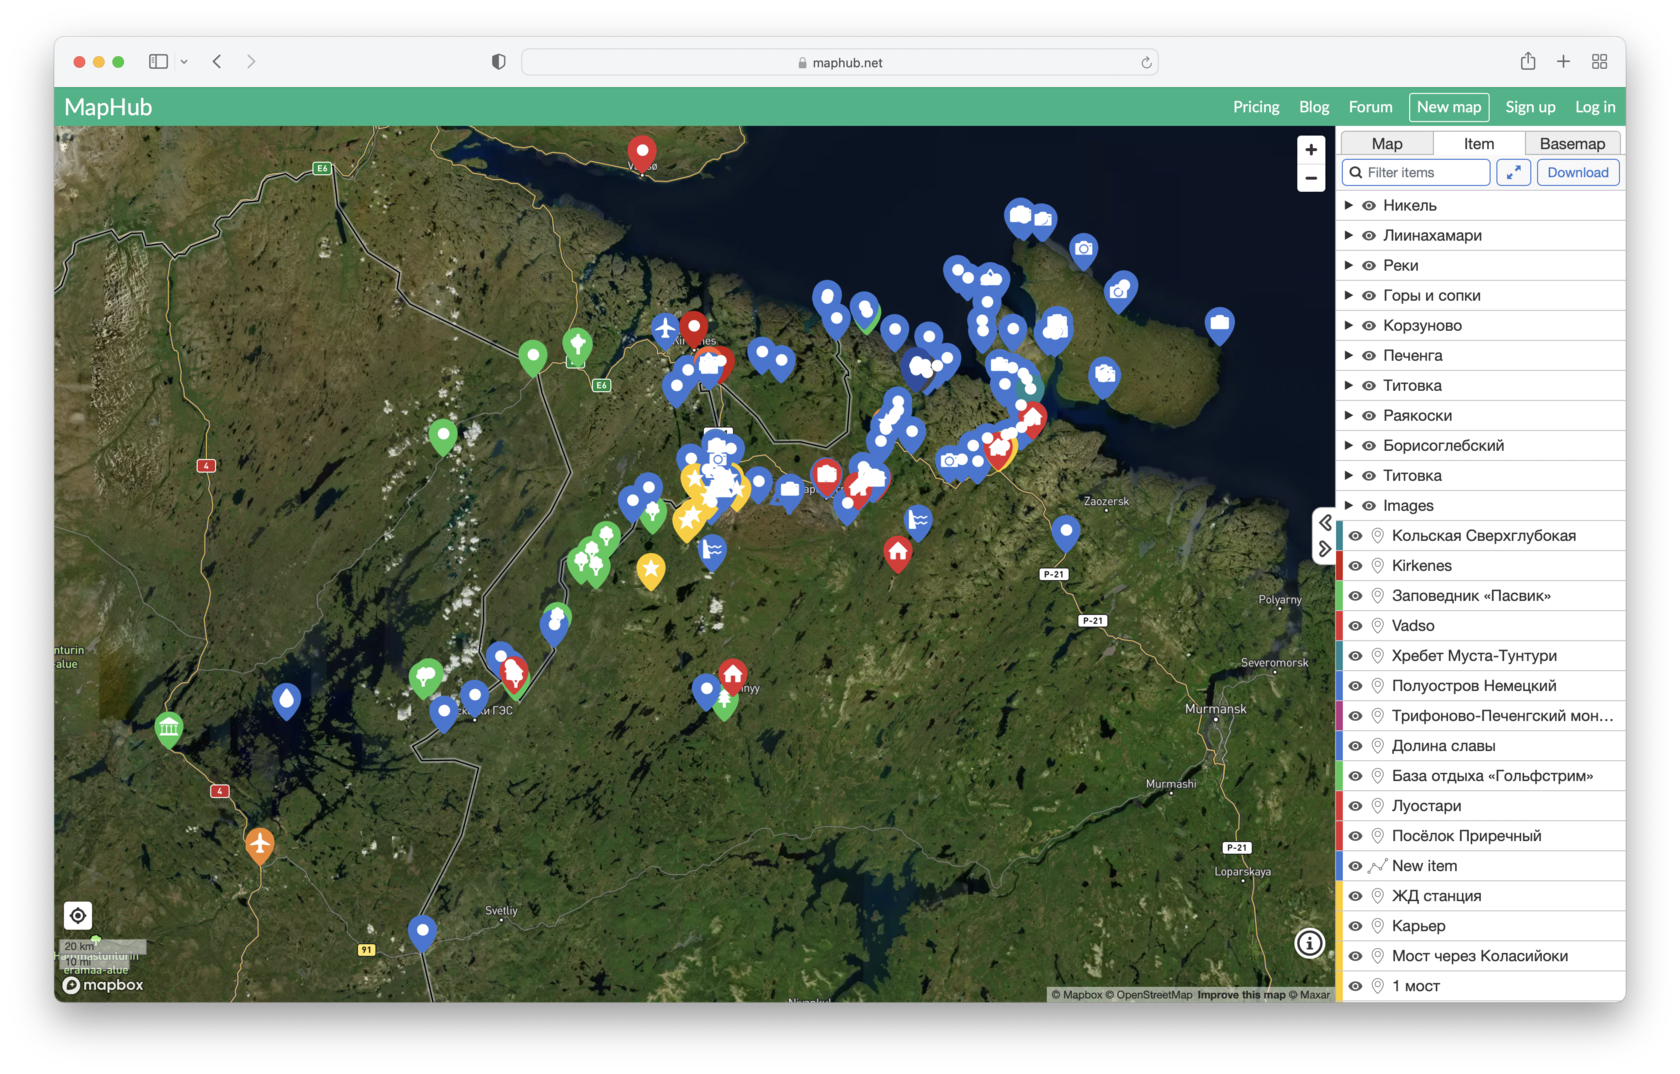
Task: Click the orange airplane marker on the map
Action: (x=260, y=844)
